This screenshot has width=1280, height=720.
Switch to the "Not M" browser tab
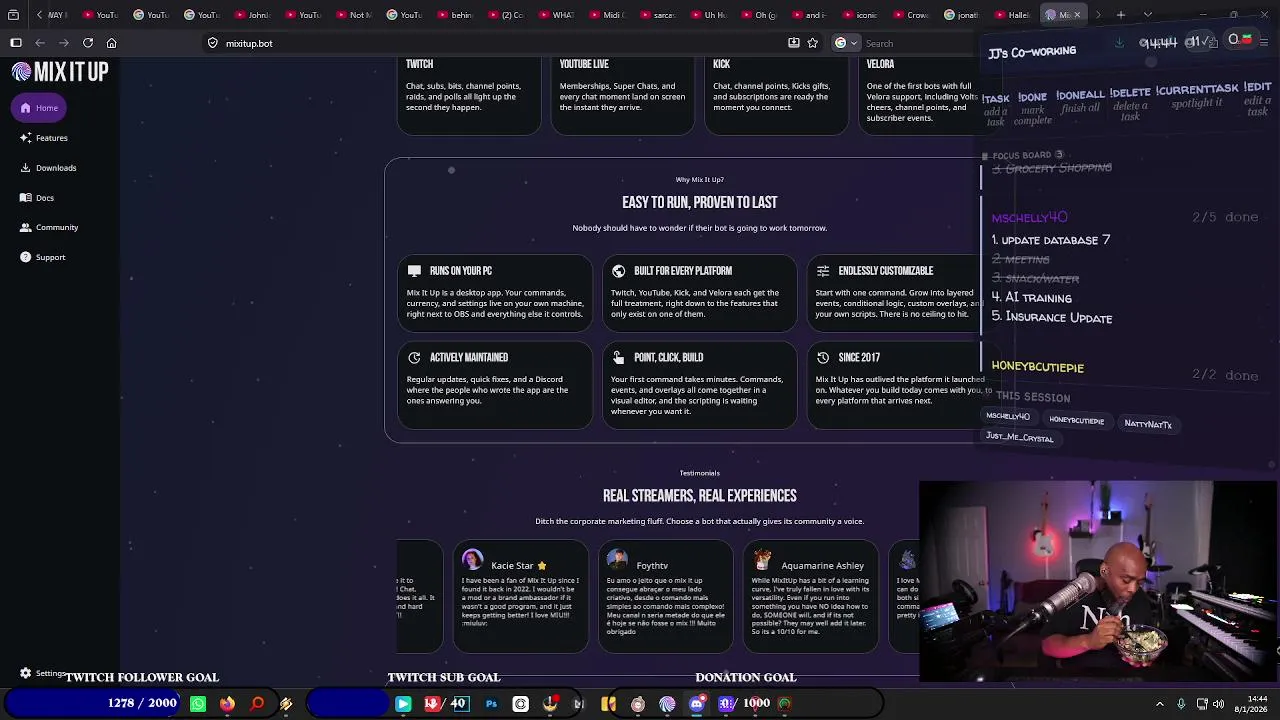(x=353, y=15)
